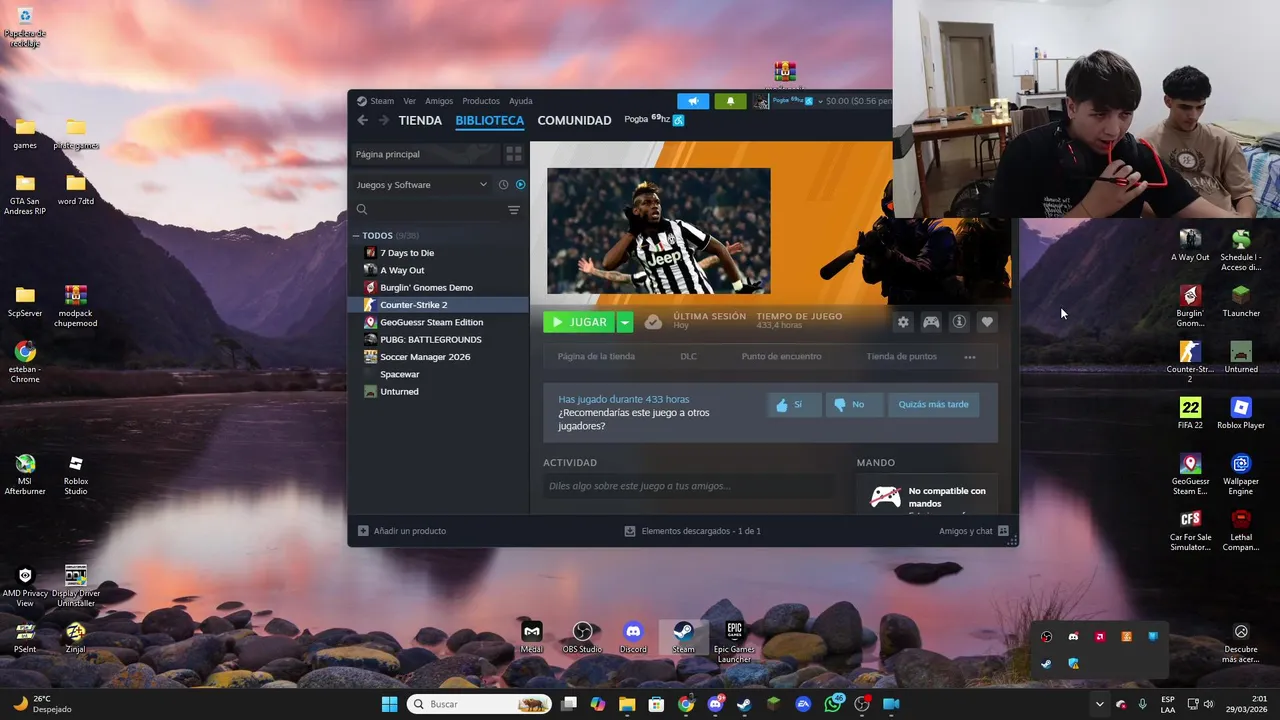Open Página de la tienda link
The height and width of the screenshot is (720, 1280).
click(x=596, y=357)
